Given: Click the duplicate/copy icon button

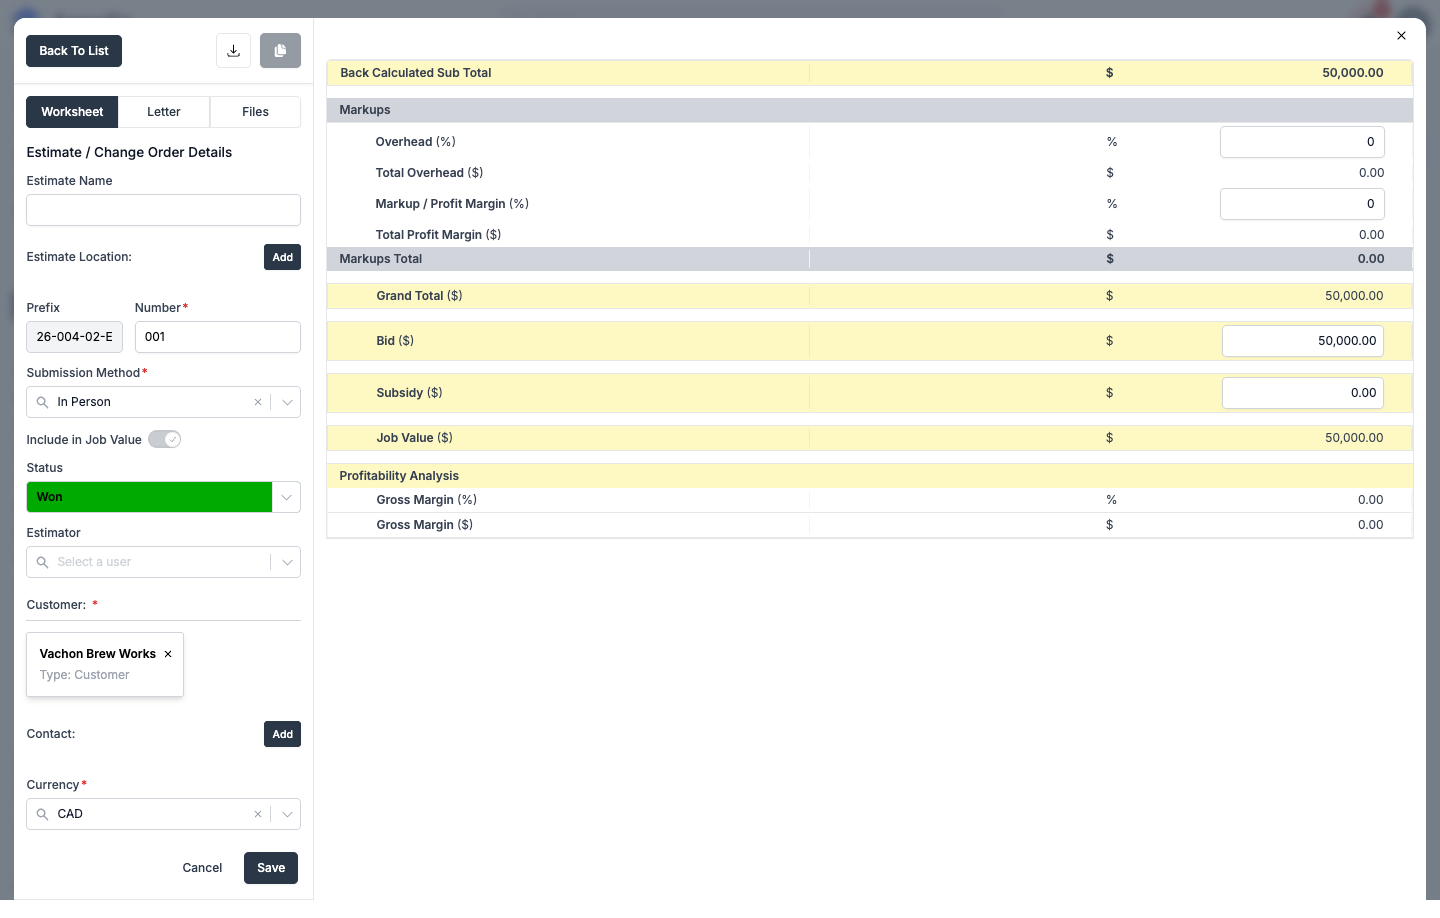Looking at the screenshot, I should (x=280, y=51).
